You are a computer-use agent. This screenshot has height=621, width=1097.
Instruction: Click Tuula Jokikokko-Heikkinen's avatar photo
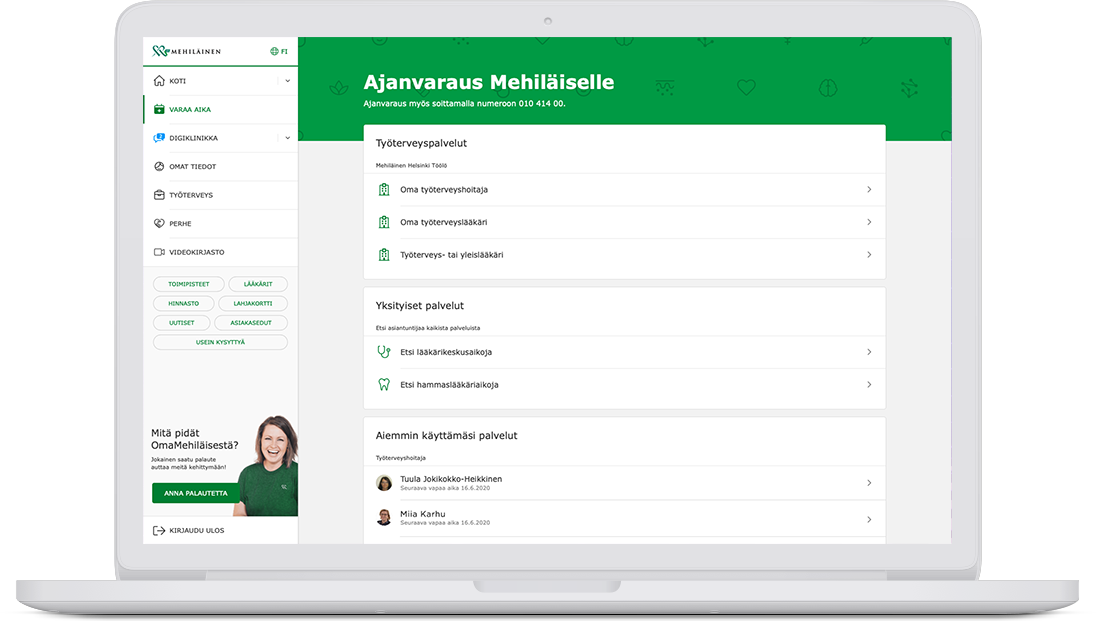[383, 483]
